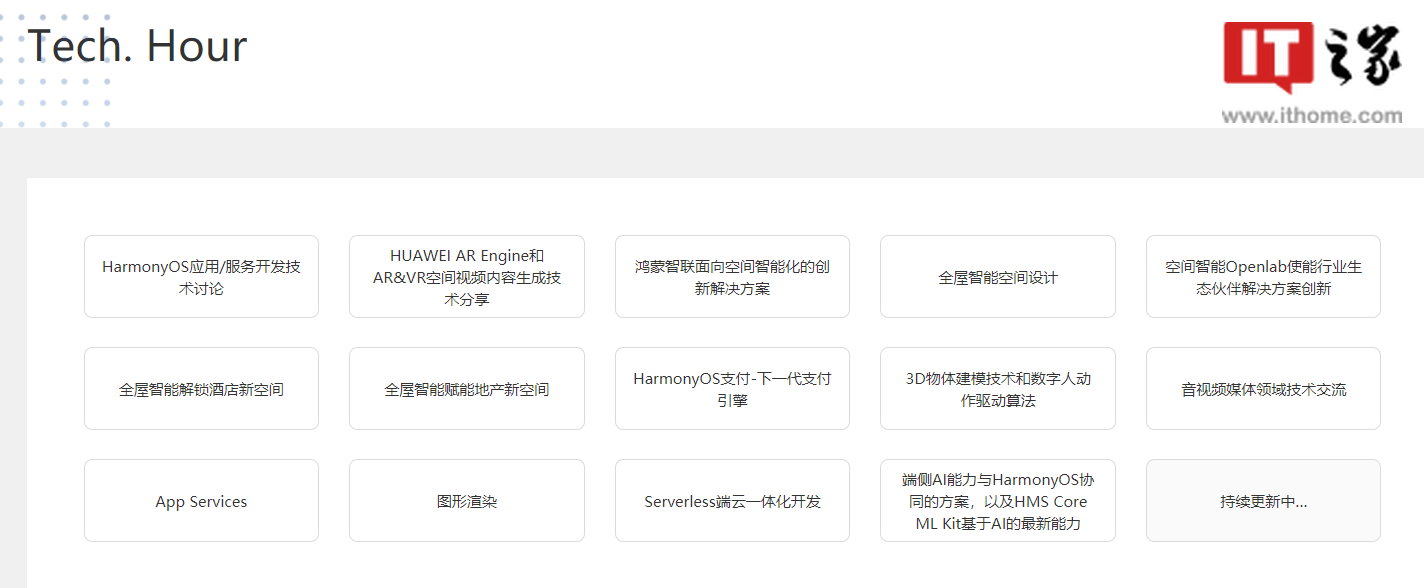1424x588 pixels.
Task: Click the 持续更新中... card
Action: point(1263,501)
